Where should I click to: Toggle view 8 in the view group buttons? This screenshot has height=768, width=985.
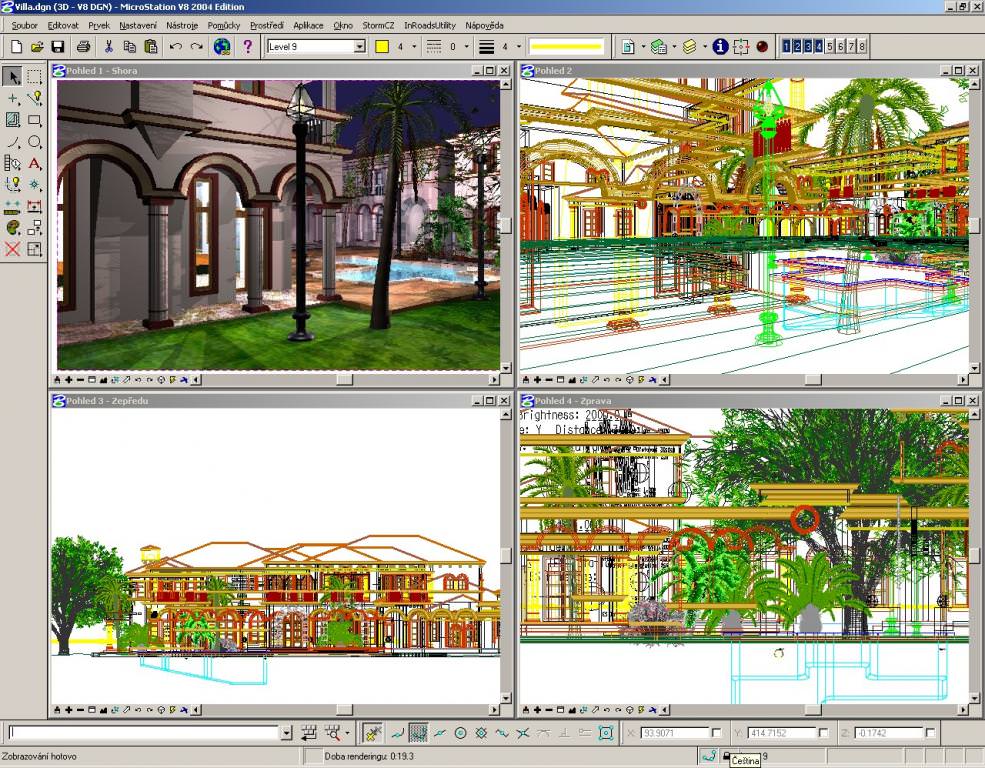864,46
